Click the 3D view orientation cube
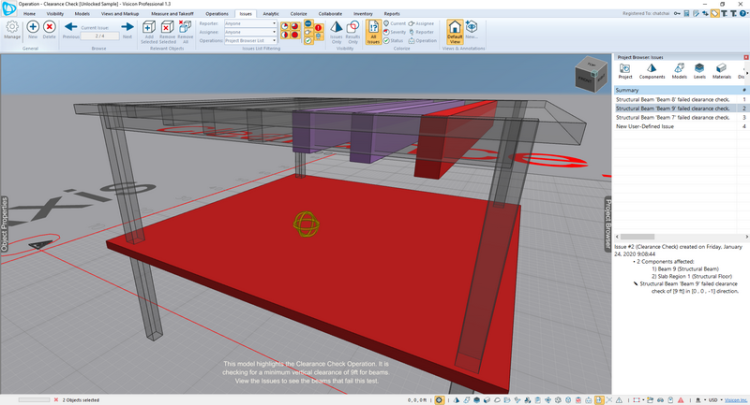 (589, 74)
